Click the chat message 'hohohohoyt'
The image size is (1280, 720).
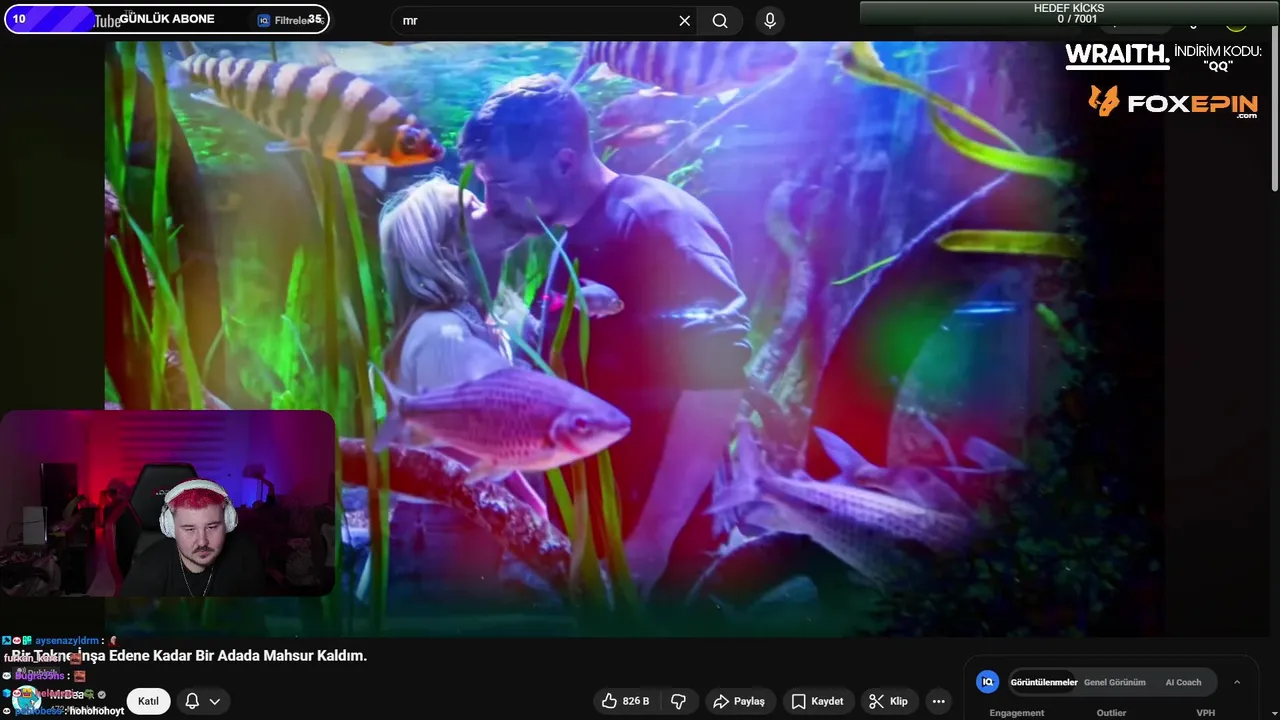pyautogui.click(x=96, y=711)
